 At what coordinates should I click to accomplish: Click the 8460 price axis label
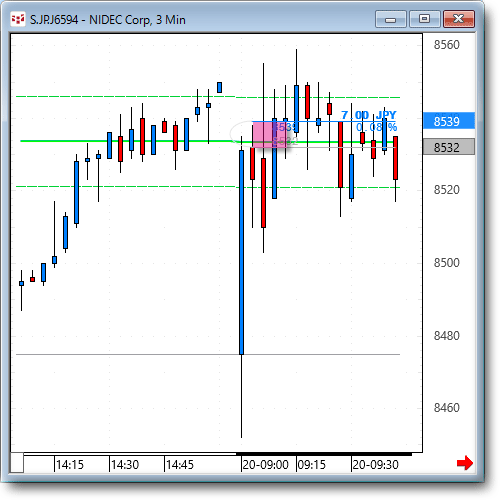[x=446, y=408]
